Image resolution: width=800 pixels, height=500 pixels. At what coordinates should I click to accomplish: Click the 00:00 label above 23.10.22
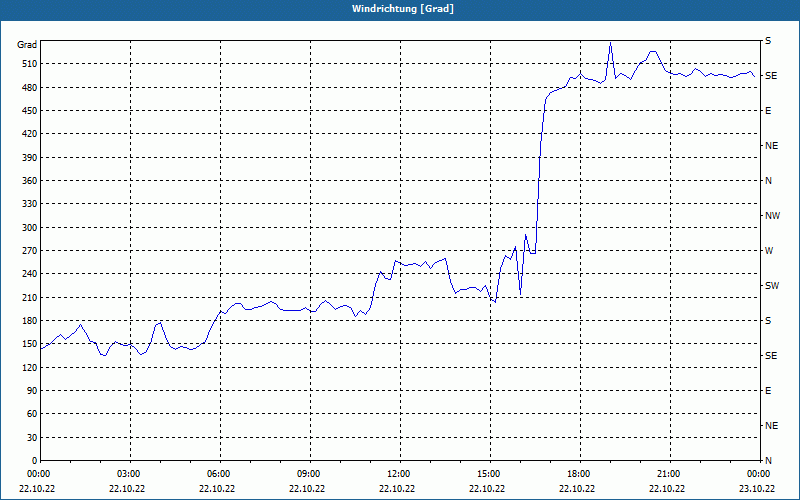(757, 474)
